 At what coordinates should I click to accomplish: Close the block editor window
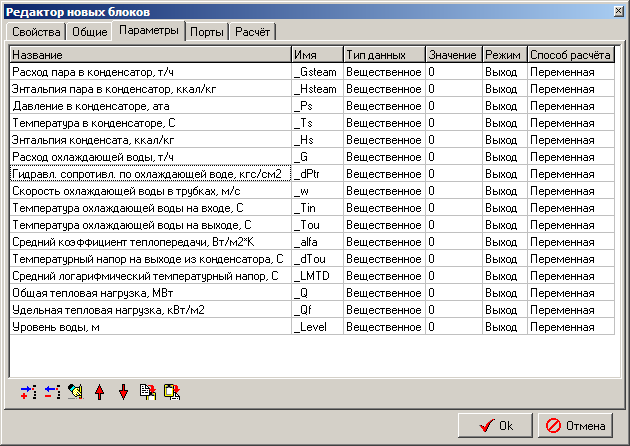[x=617, y=10]
